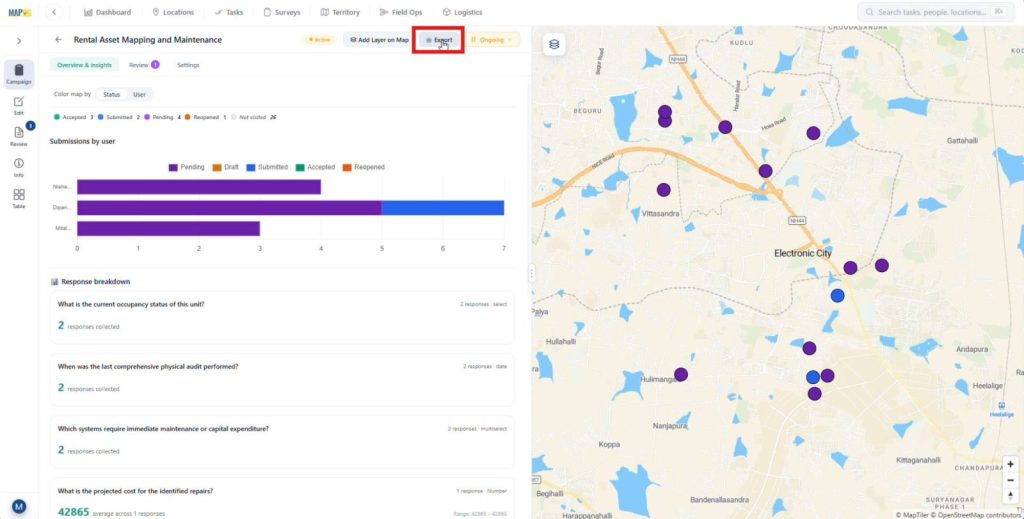1024x519 pixels.
Task: Click the Electronic City map label
Action: coord(803,253)
